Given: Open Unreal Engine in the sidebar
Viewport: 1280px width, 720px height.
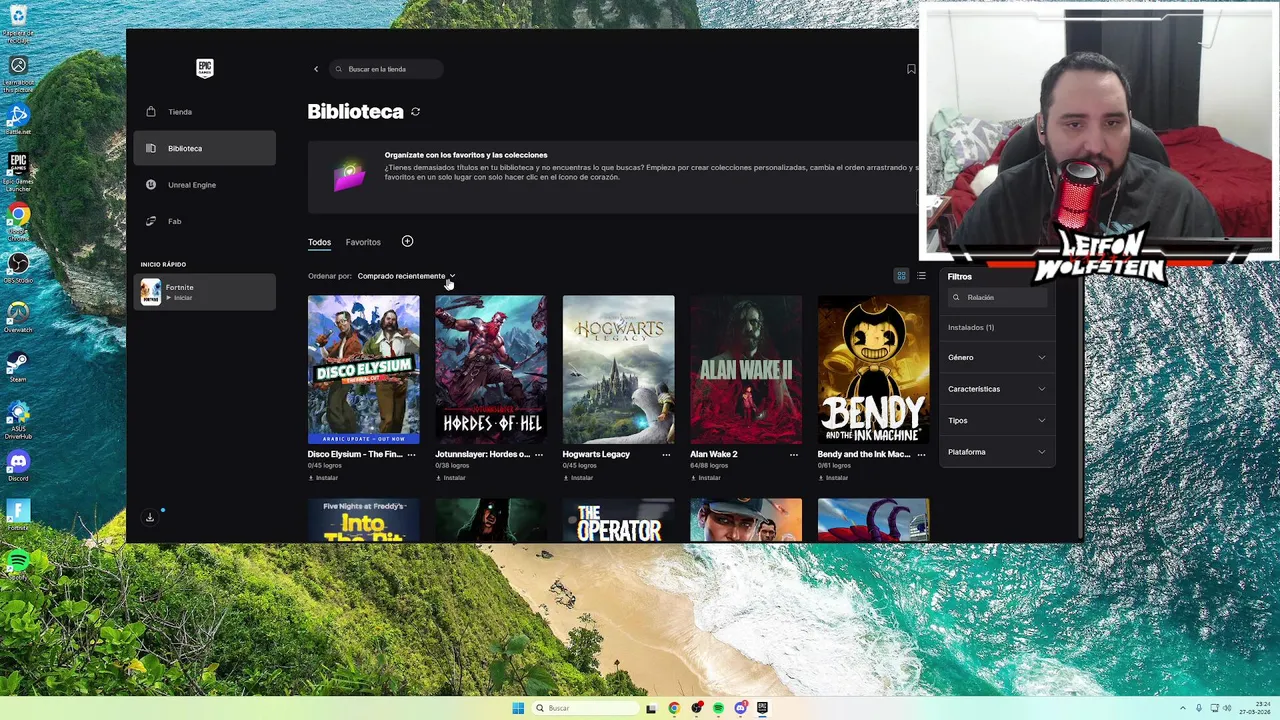Looking at the screenshot, I should click(204, 185).
